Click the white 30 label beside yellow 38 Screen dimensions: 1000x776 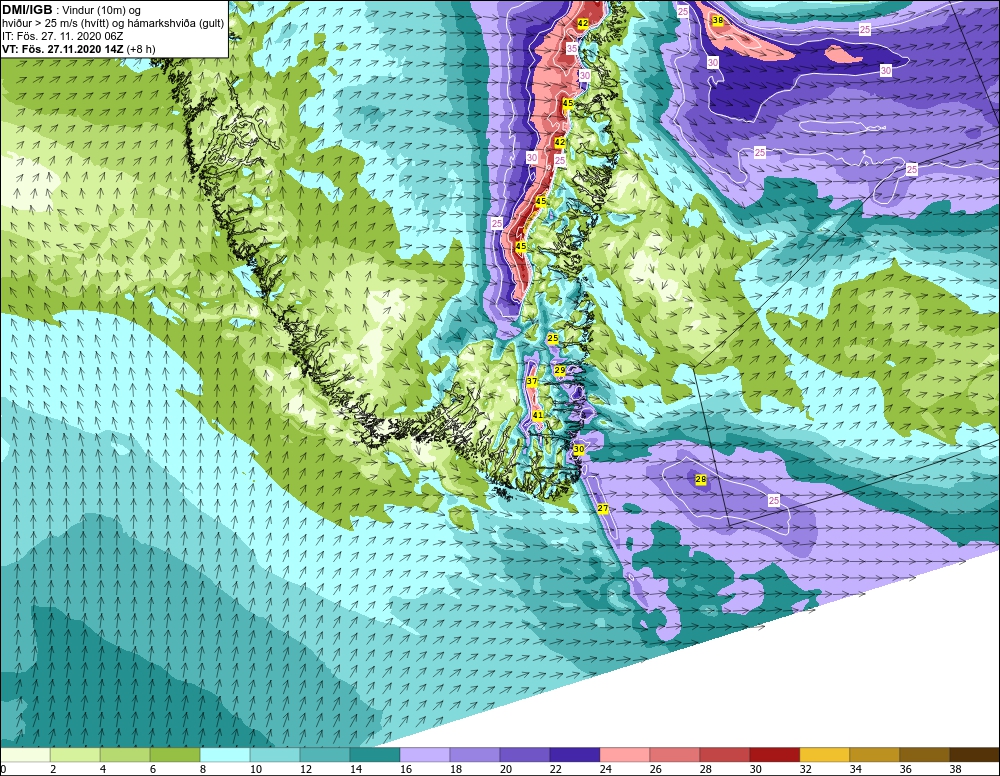pyautogui.click(x=712, y=62)
